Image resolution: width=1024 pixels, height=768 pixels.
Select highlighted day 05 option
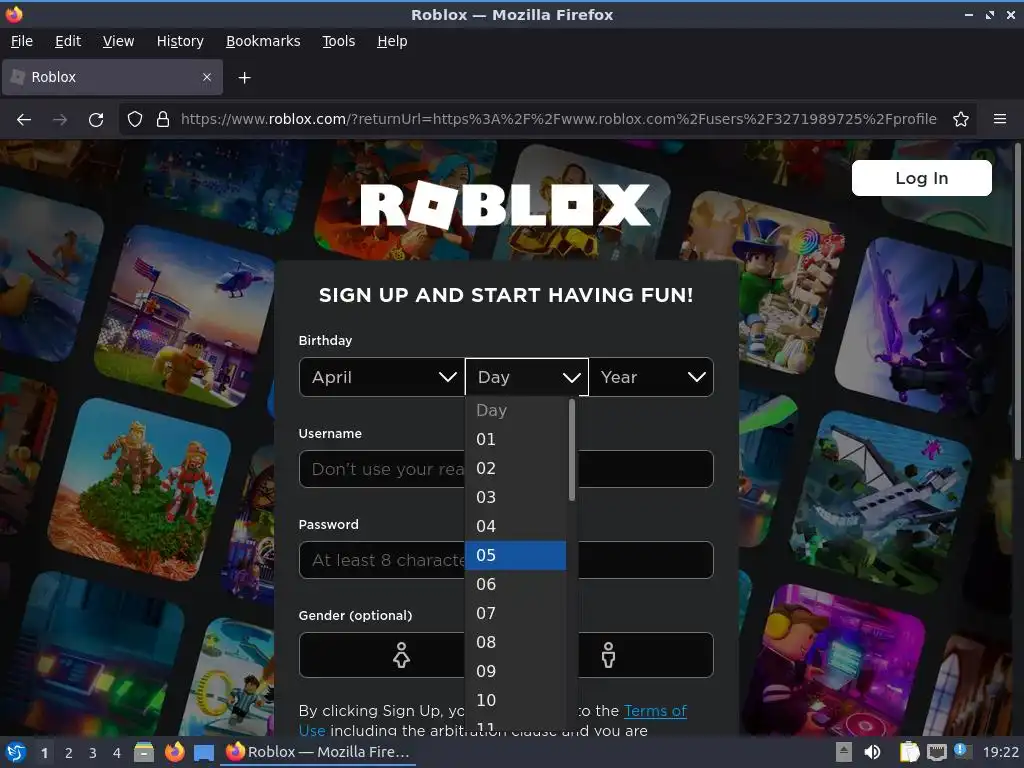point(515,555)
